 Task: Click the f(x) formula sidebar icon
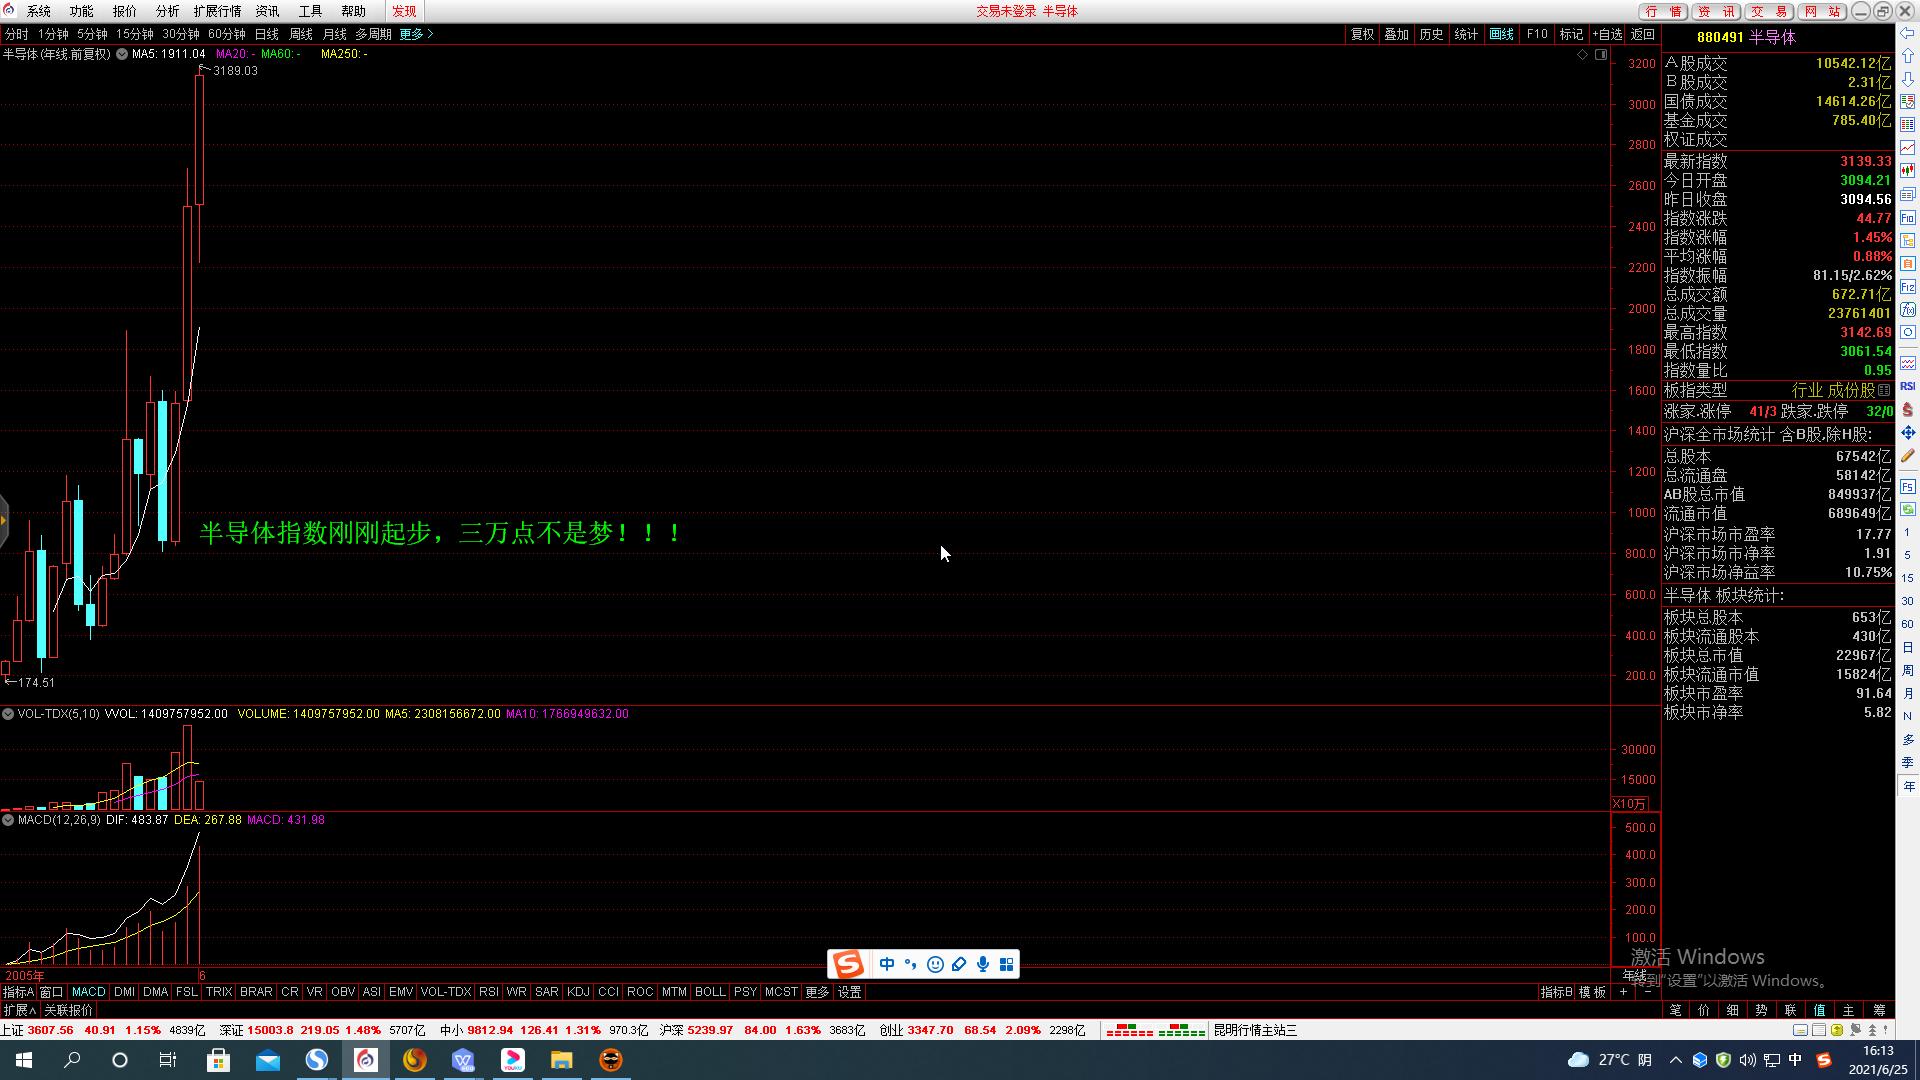click(1908, 310)
